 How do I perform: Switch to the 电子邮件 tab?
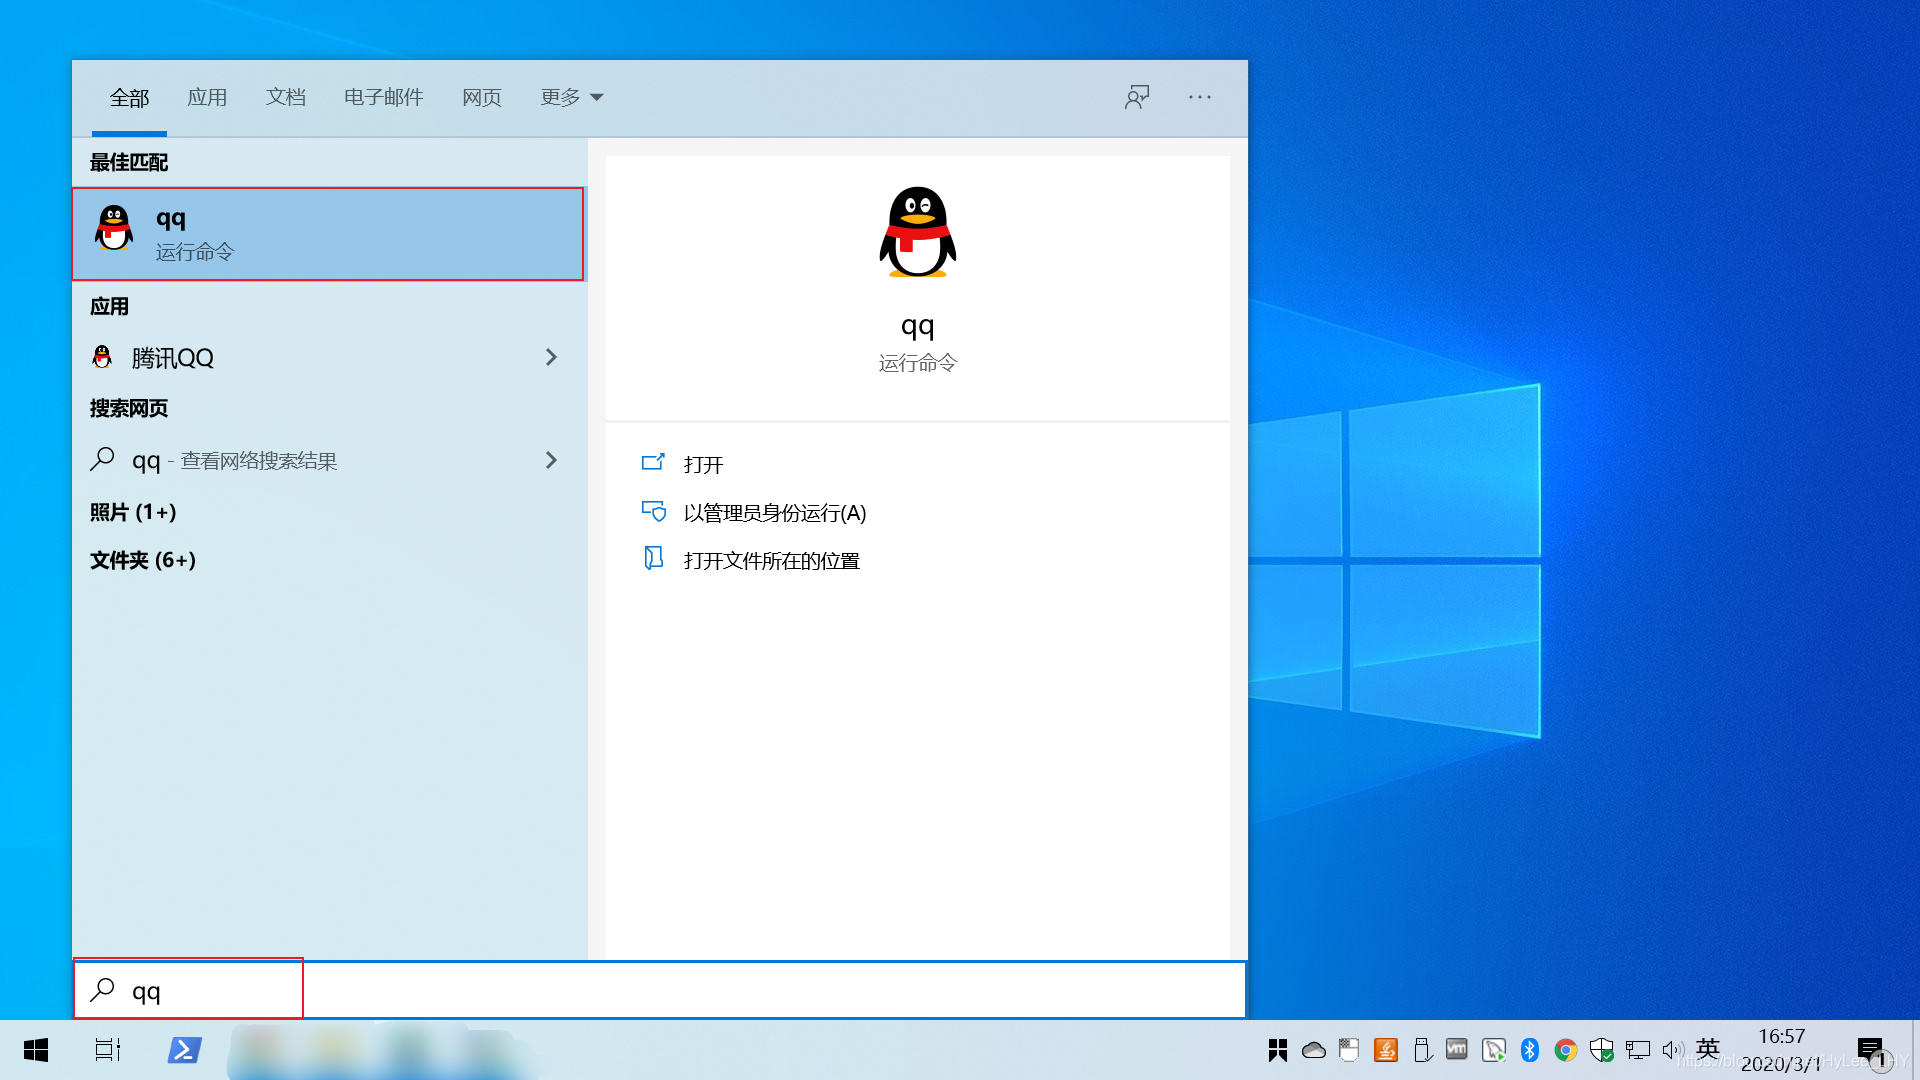click(383, 97)
